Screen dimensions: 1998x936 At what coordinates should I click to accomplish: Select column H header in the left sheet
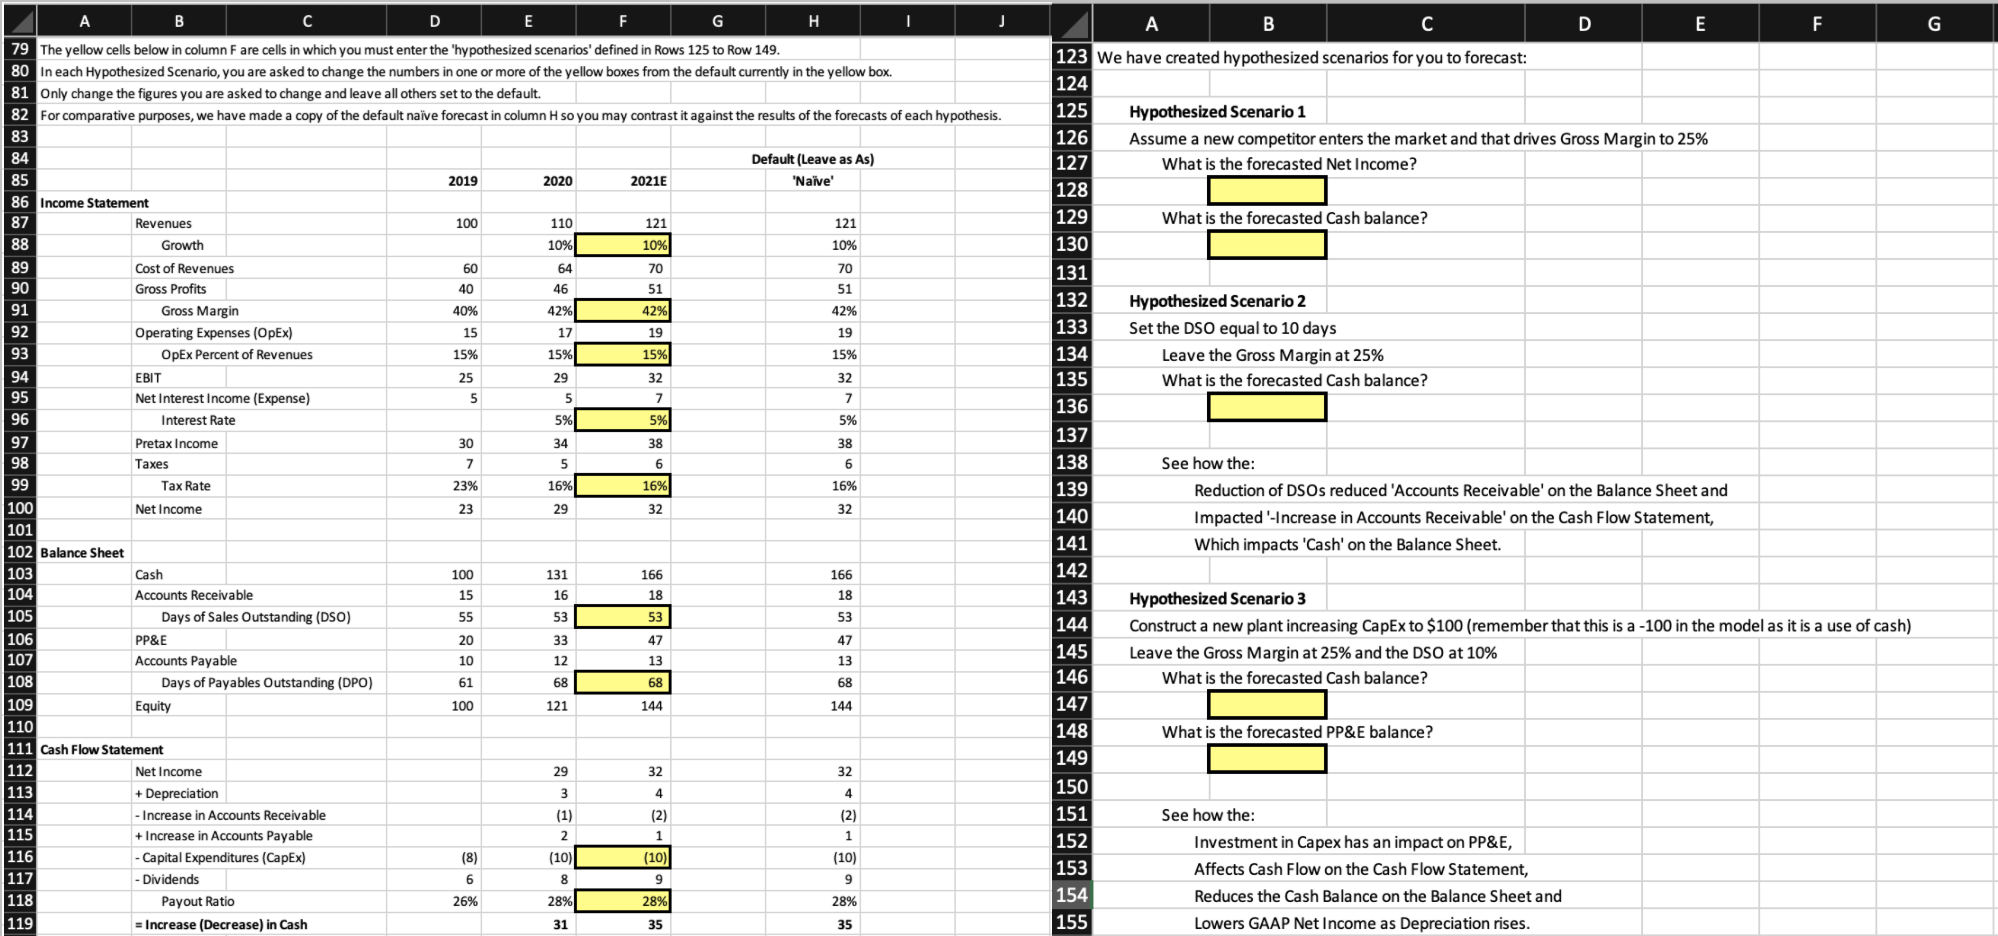(x=813, y=20)
